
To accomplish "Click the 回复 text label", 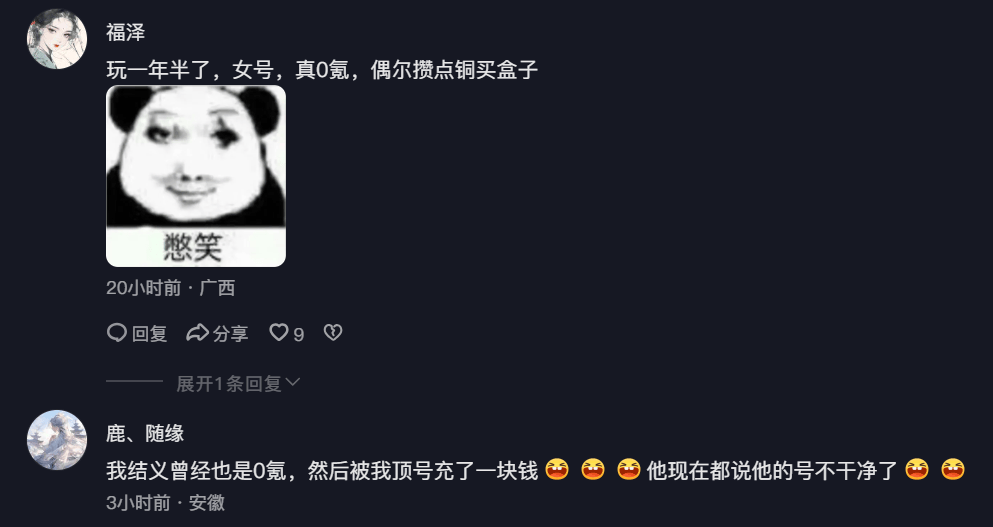I will point(149,333).
